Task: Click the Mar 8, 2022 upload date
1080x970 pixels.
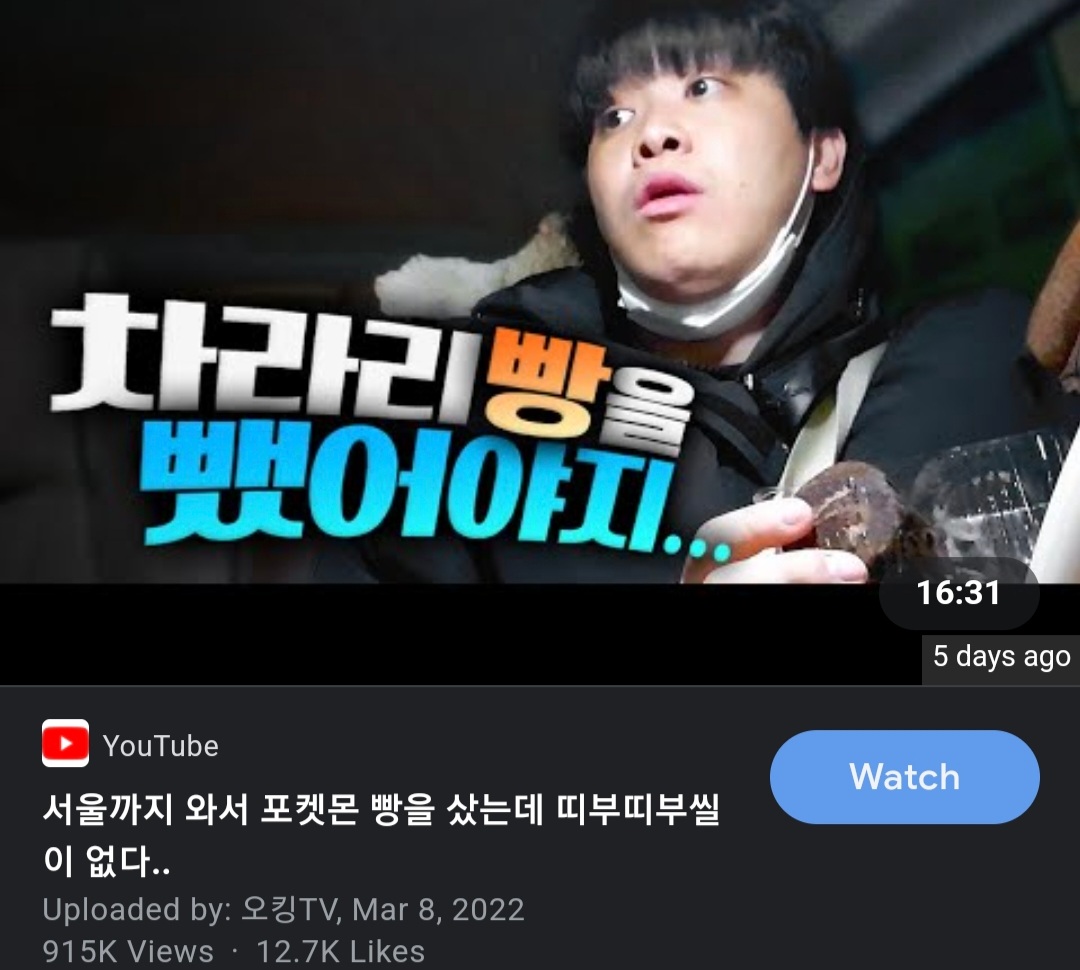Action: [438, 909]
